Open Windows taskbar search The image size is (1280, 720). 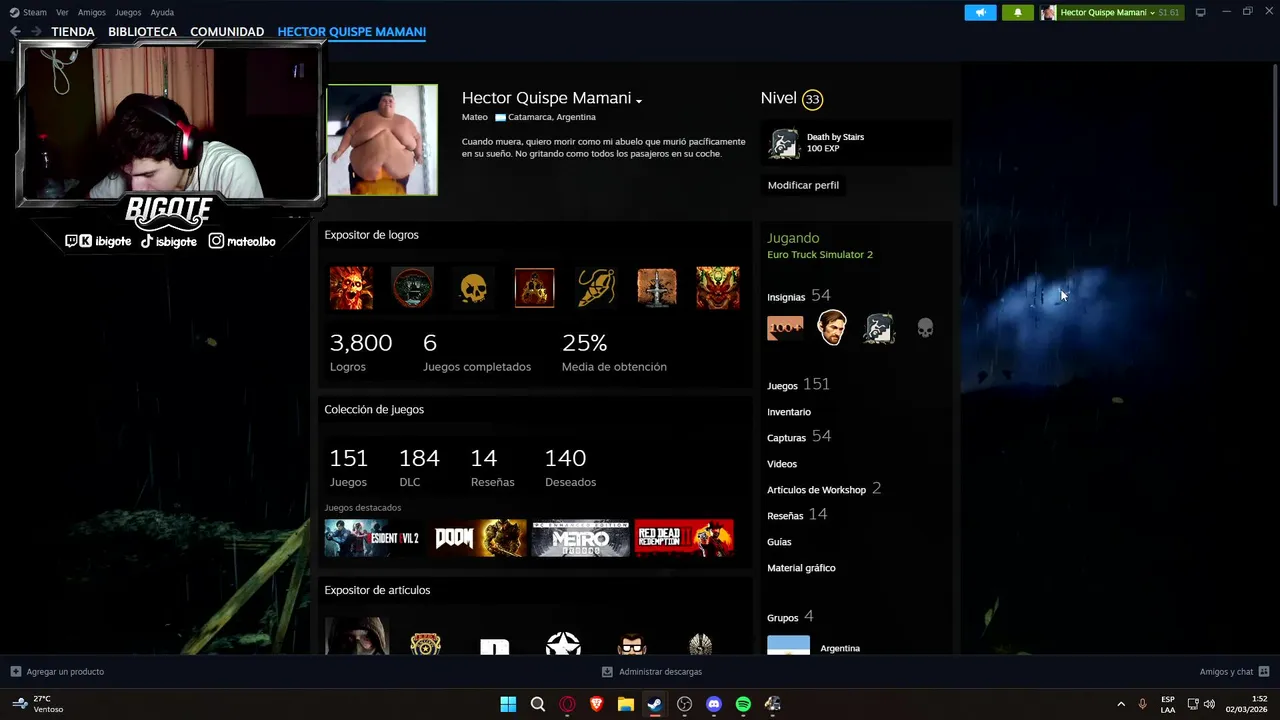pos(538,704)
